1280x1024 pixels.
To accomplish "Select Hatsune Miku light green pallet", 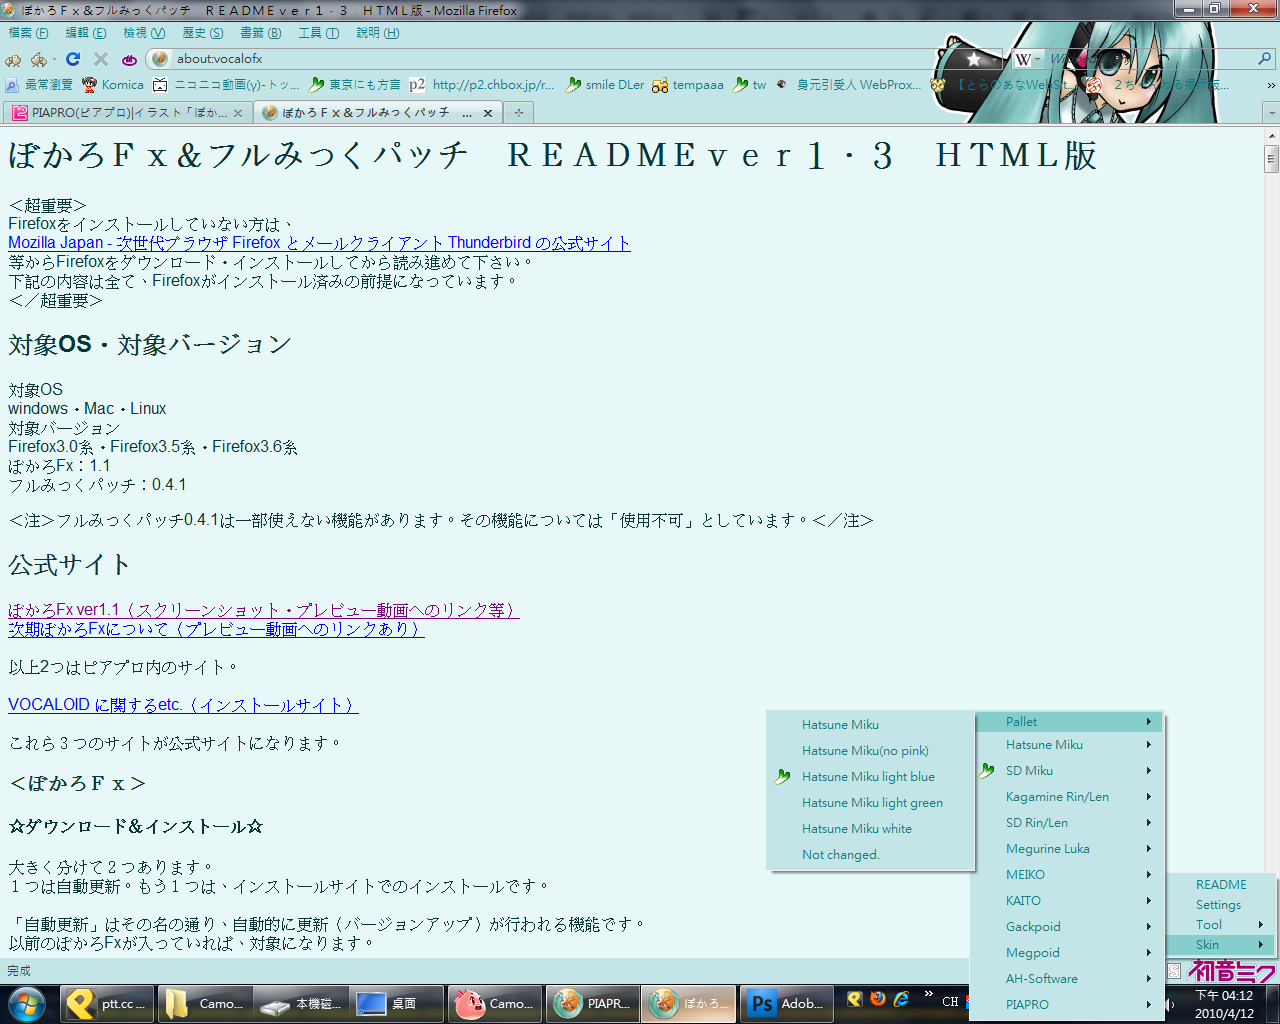I will click(870, 803).
